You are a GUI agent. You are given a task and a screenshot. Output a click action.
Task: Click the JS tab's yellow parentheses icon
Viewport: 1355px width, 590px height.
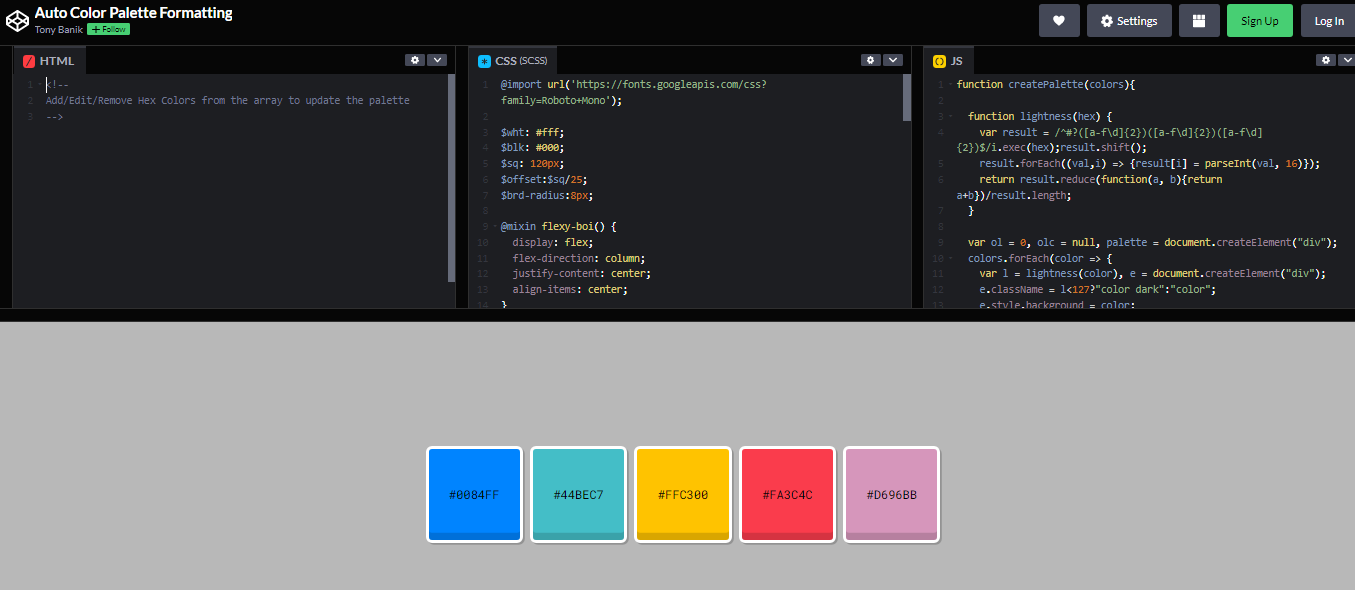coord(939,61)
